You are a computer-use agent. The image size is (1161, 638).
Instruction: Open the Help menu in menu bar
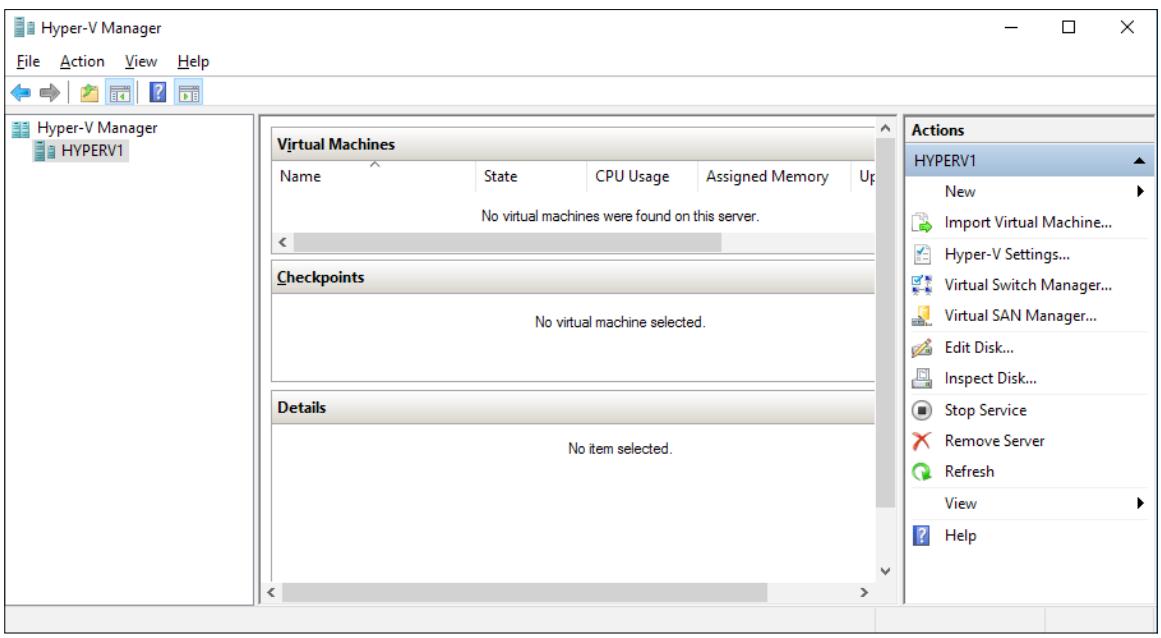(193, 61)
